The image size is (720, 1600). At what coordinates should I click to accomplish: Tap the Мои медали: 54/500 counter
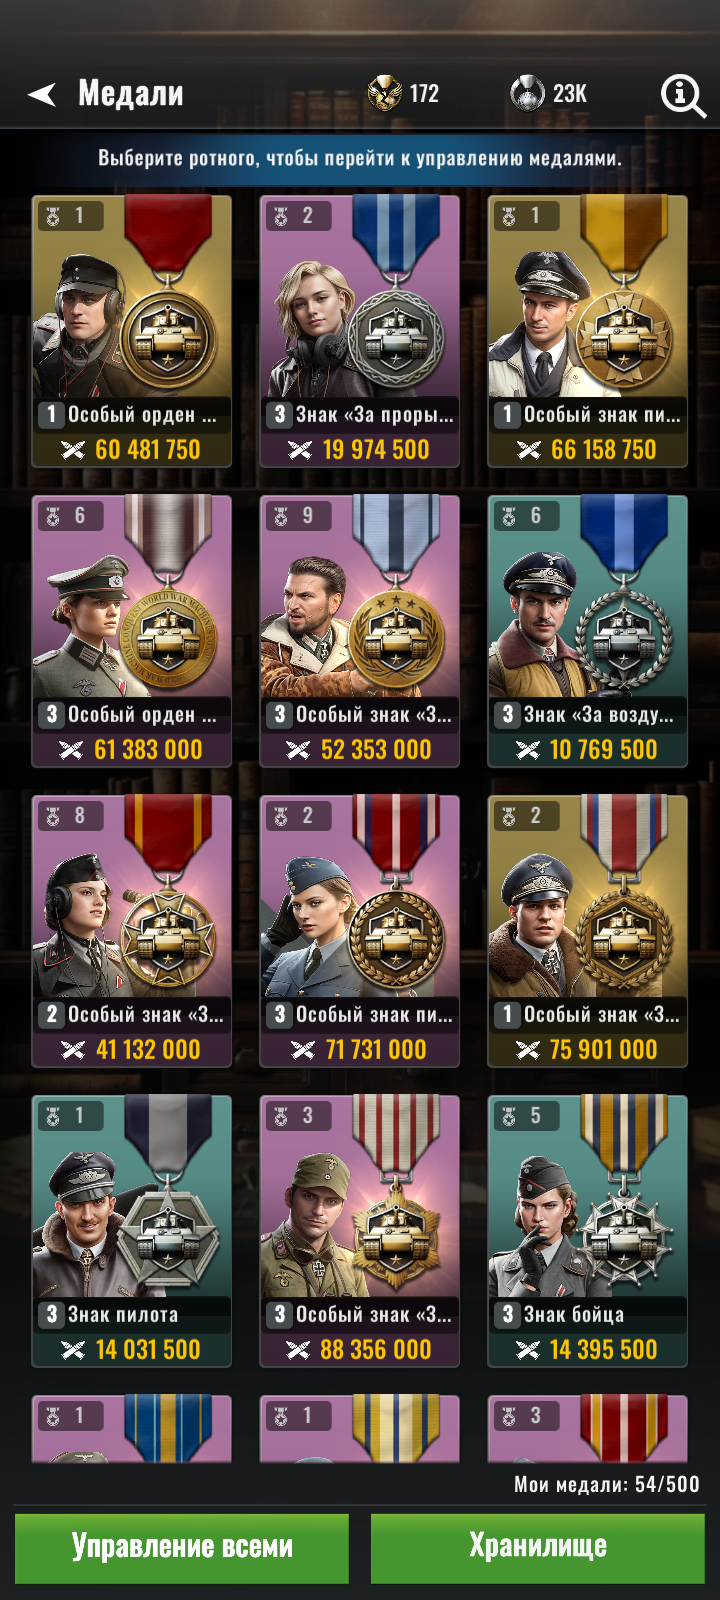(607, 1485)
